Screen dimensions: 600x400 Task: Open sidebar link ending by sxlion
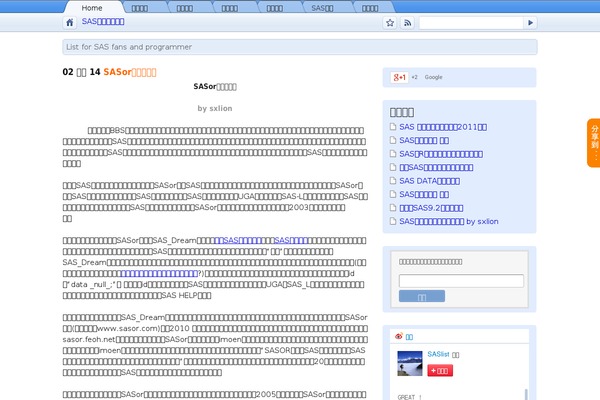tap(448, 221)
